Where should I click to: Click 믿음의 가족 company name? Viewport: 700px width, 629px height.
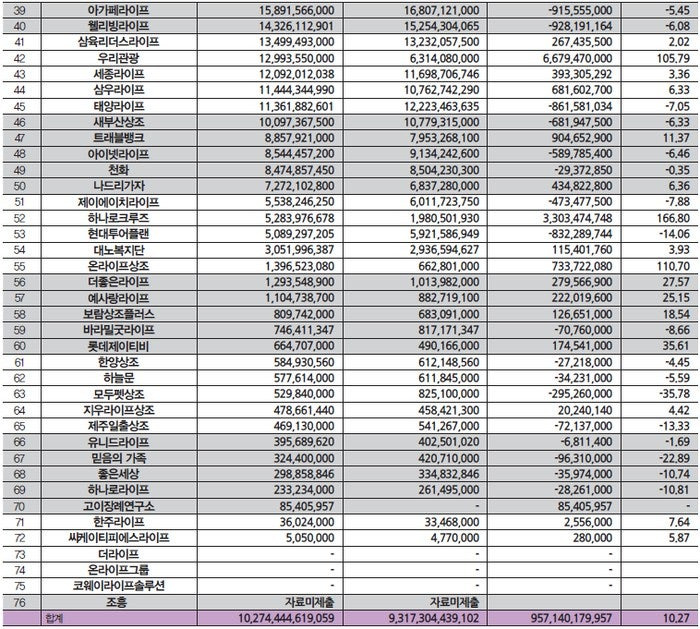click(x=118, y=458)
